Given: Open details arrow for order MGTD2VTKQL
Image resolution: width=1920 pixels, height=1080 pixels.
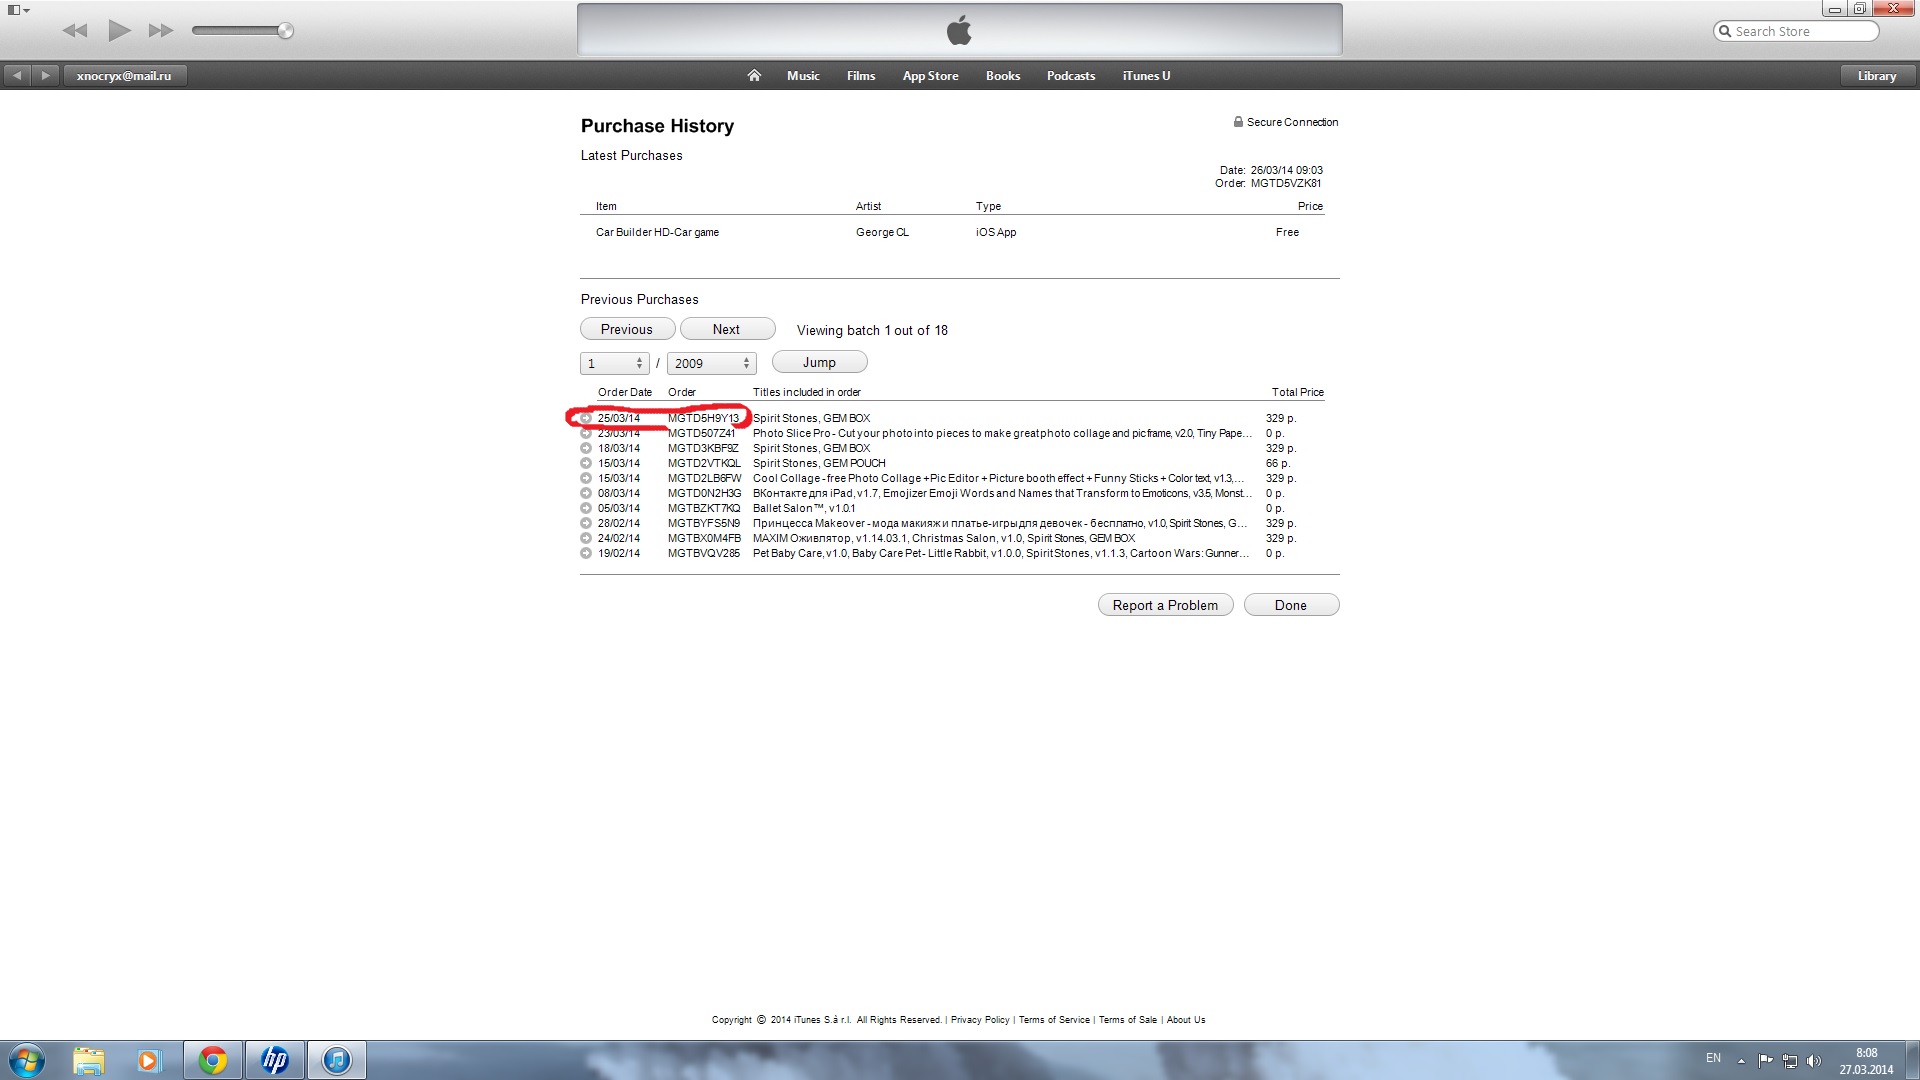Looking at the screenshot, I should 586,463.
